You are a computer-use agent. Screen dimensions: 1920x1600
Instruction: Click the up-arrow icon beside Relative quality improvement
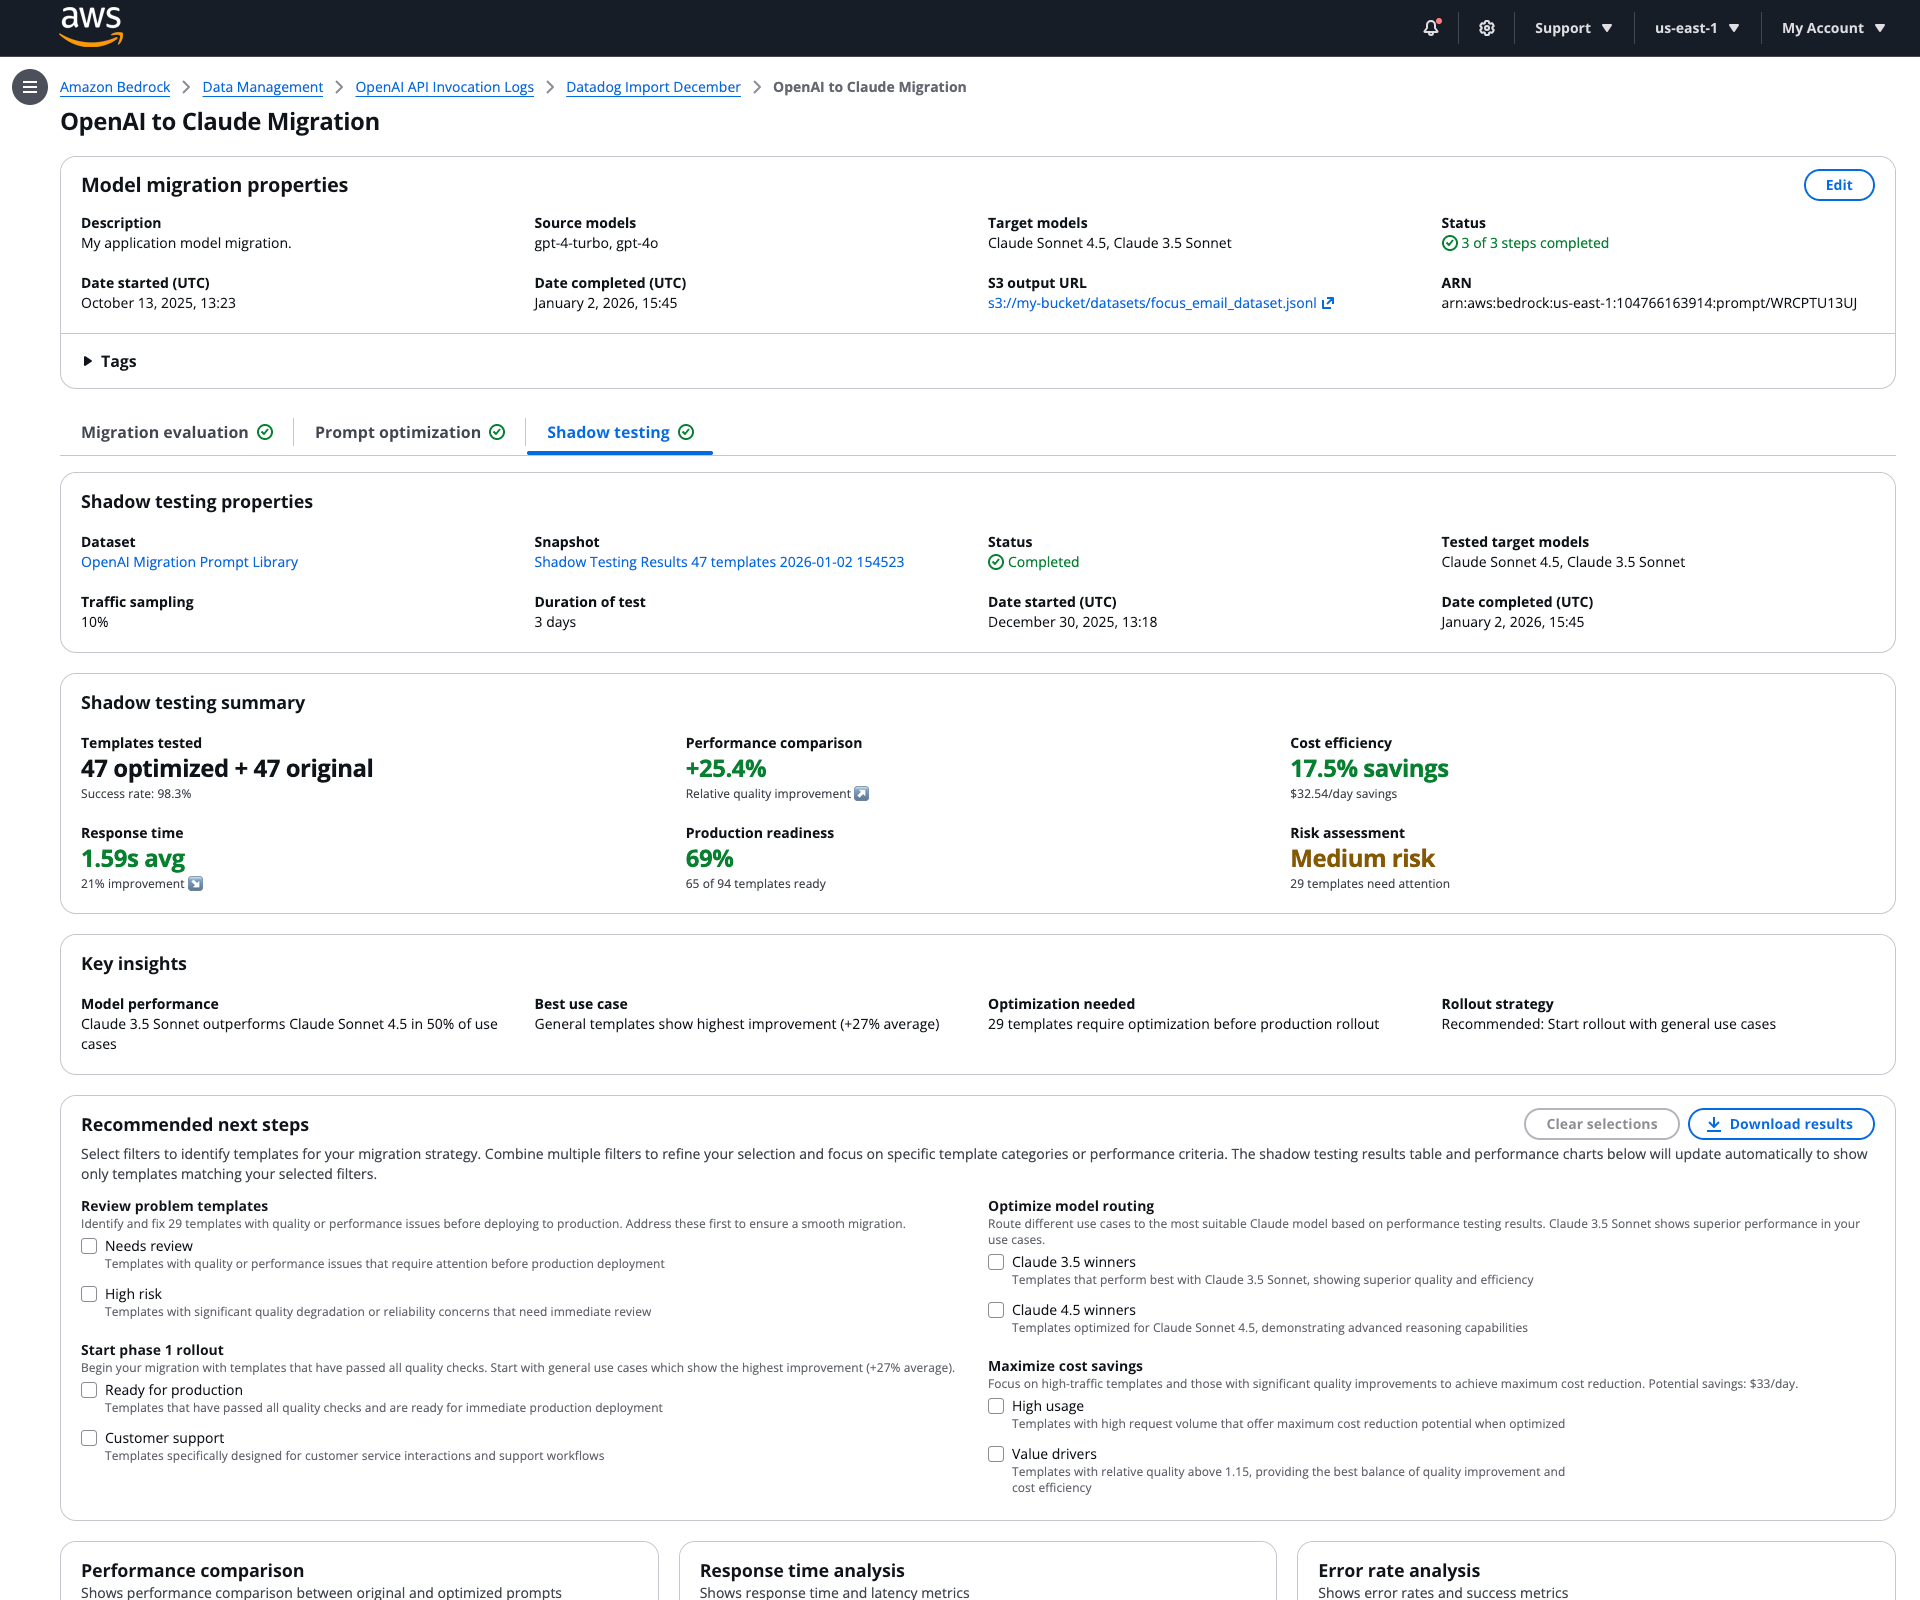pyautogui.click(x=862, y=794)
